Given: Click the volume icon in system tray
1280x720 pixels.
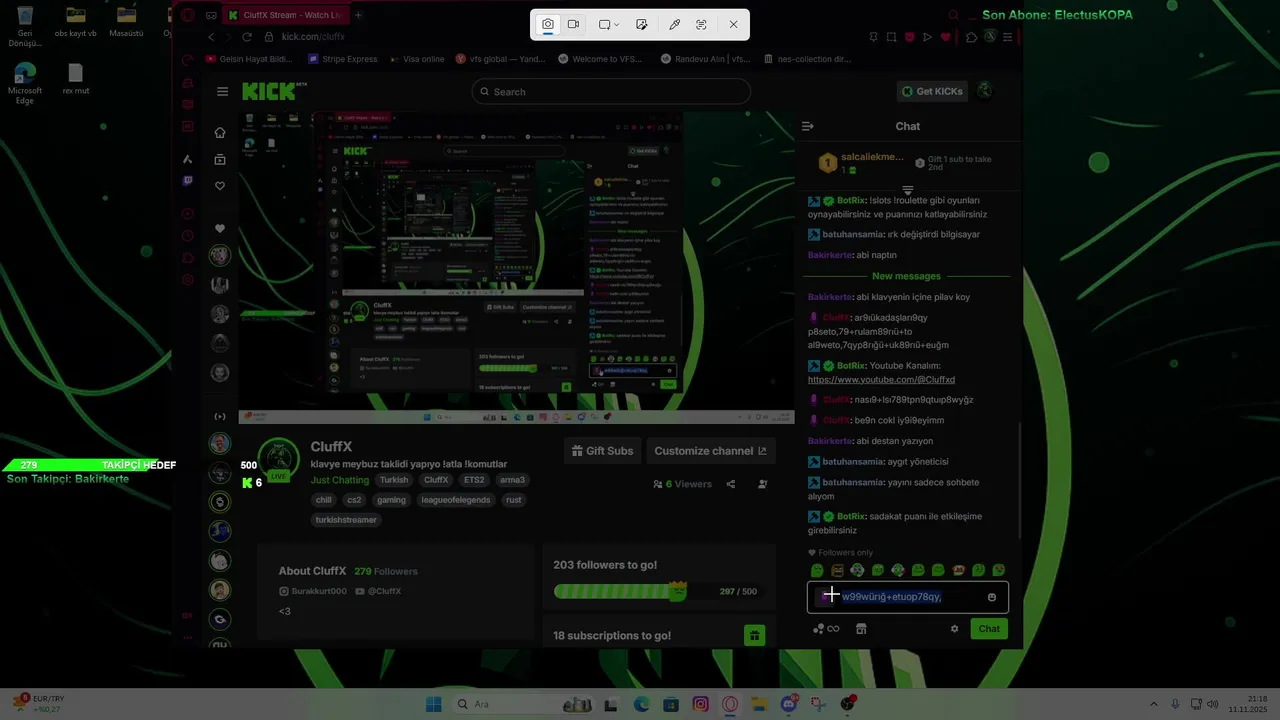Looking at the screenshot, I should (x=1211, y=704).
